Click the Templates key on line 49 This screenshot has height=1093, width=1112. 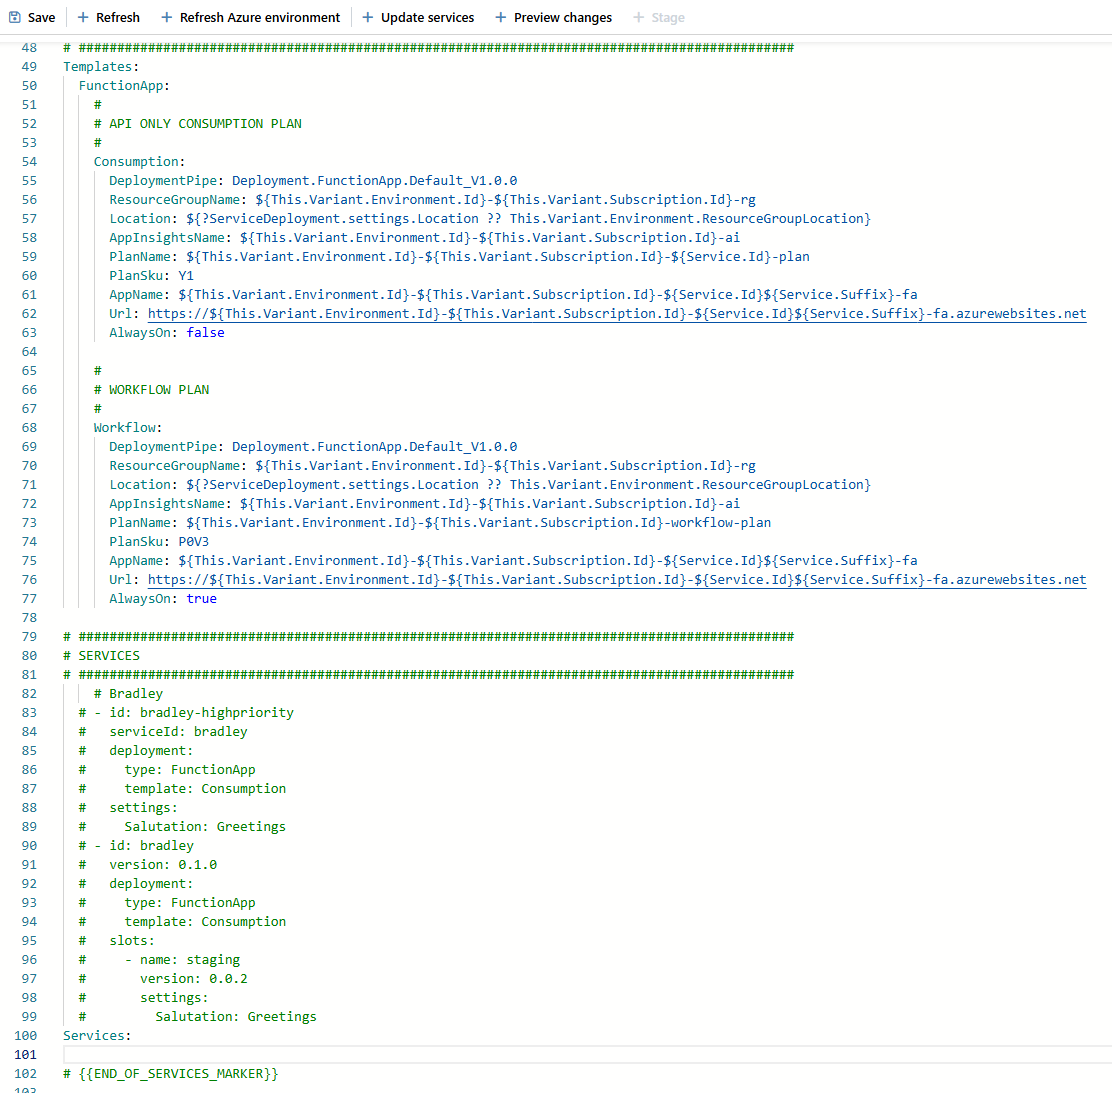point(97,66)
